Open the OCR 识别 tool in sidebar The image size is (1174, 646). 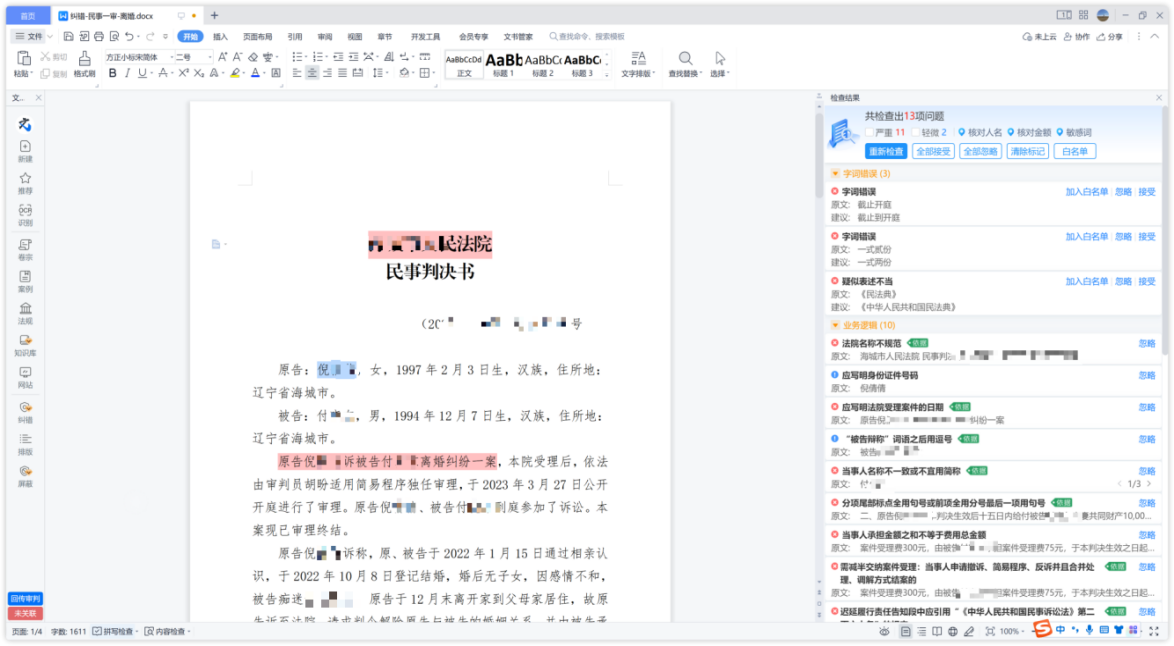(25, 213)
